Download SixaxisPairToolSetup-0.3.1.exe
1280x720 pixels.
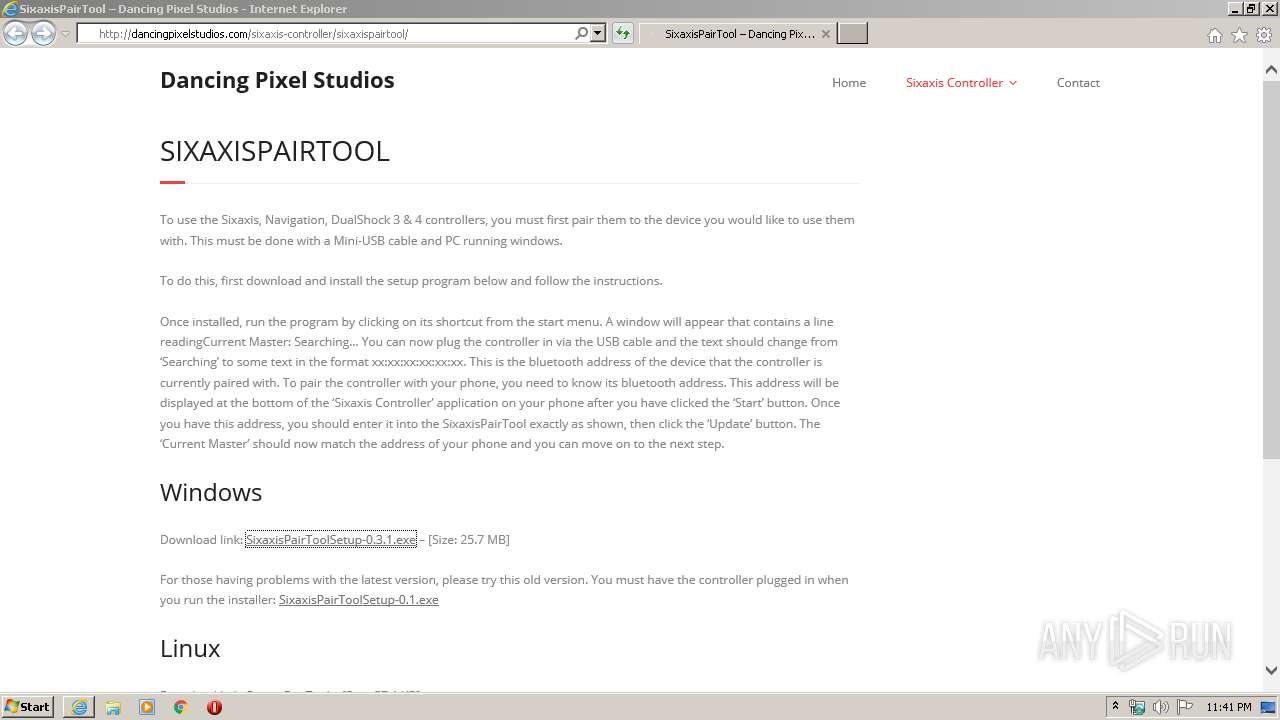coord(331,540)
